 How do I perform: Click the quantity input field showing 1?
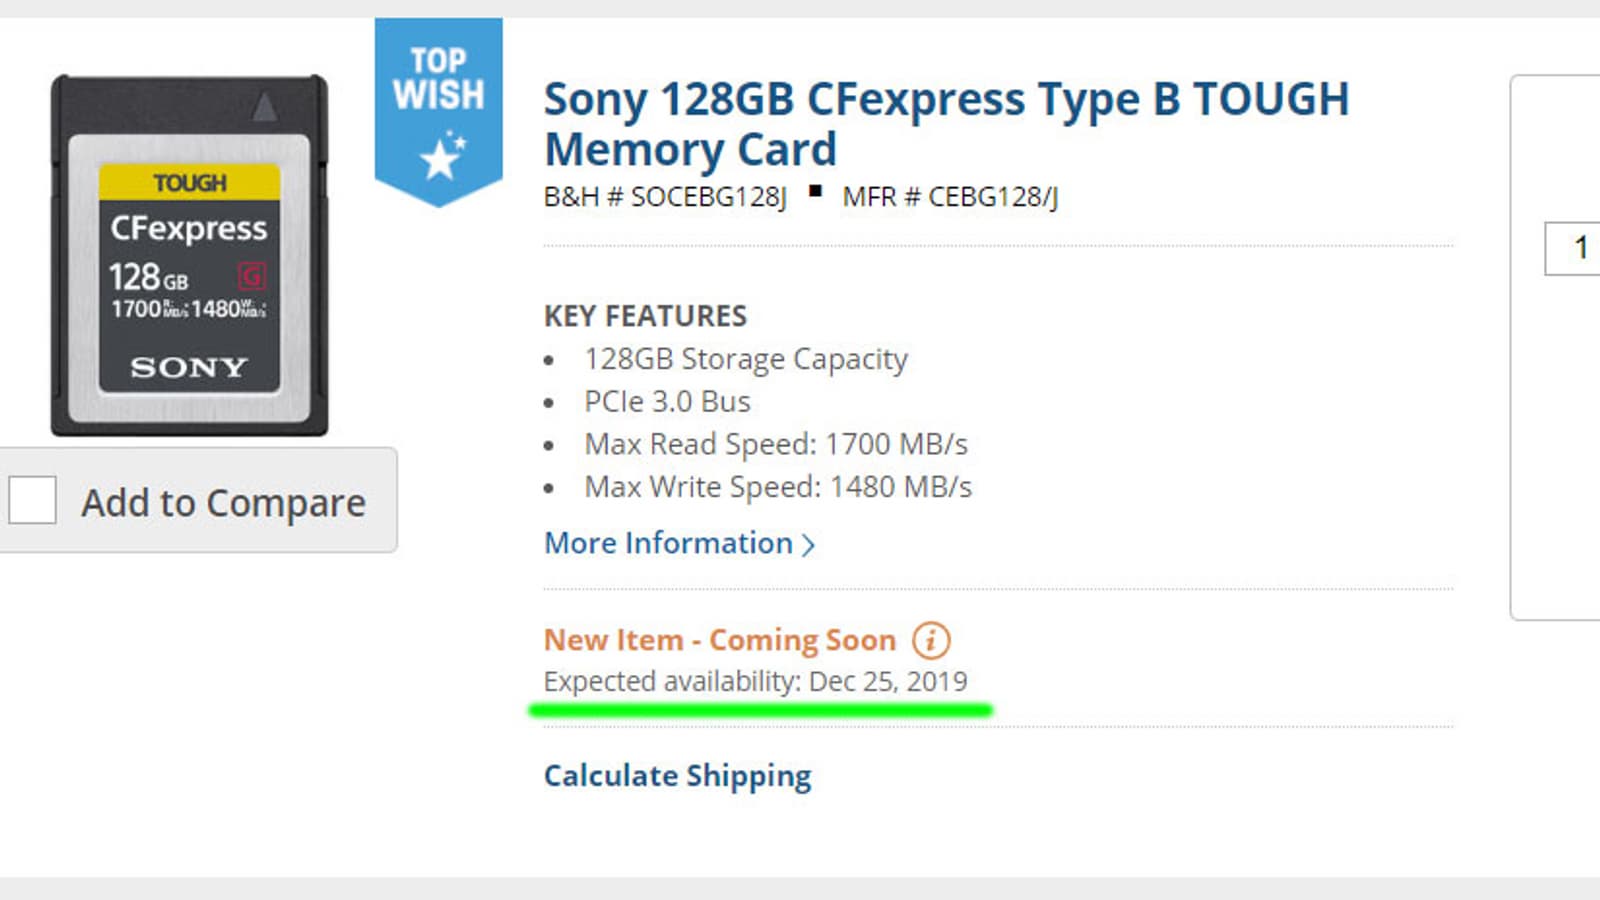[x=1574, y=248]
